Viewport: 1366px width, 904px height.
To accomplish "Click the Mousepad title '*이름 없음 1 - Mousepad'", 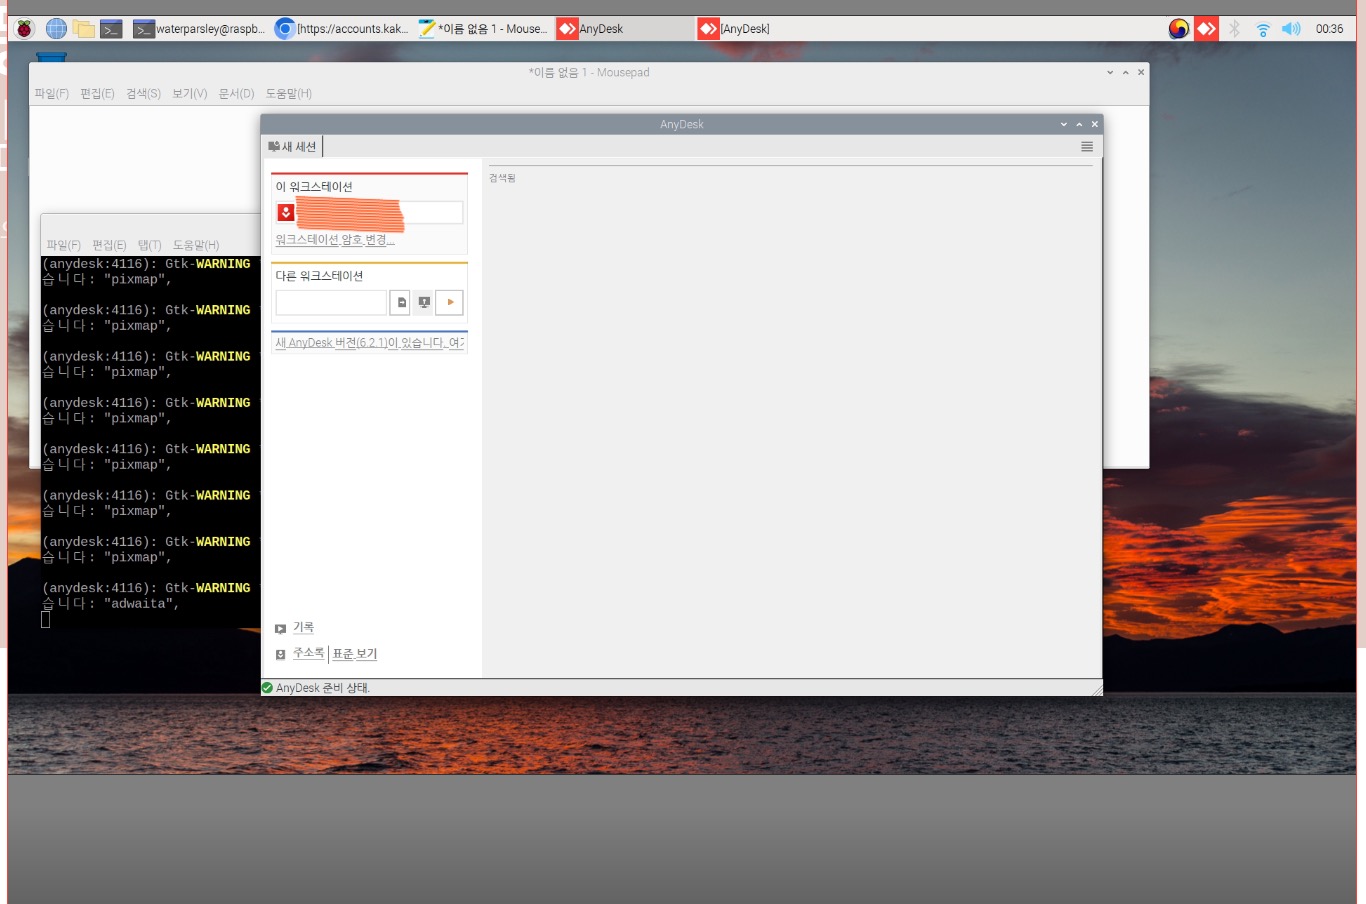I will coord(589,72).
